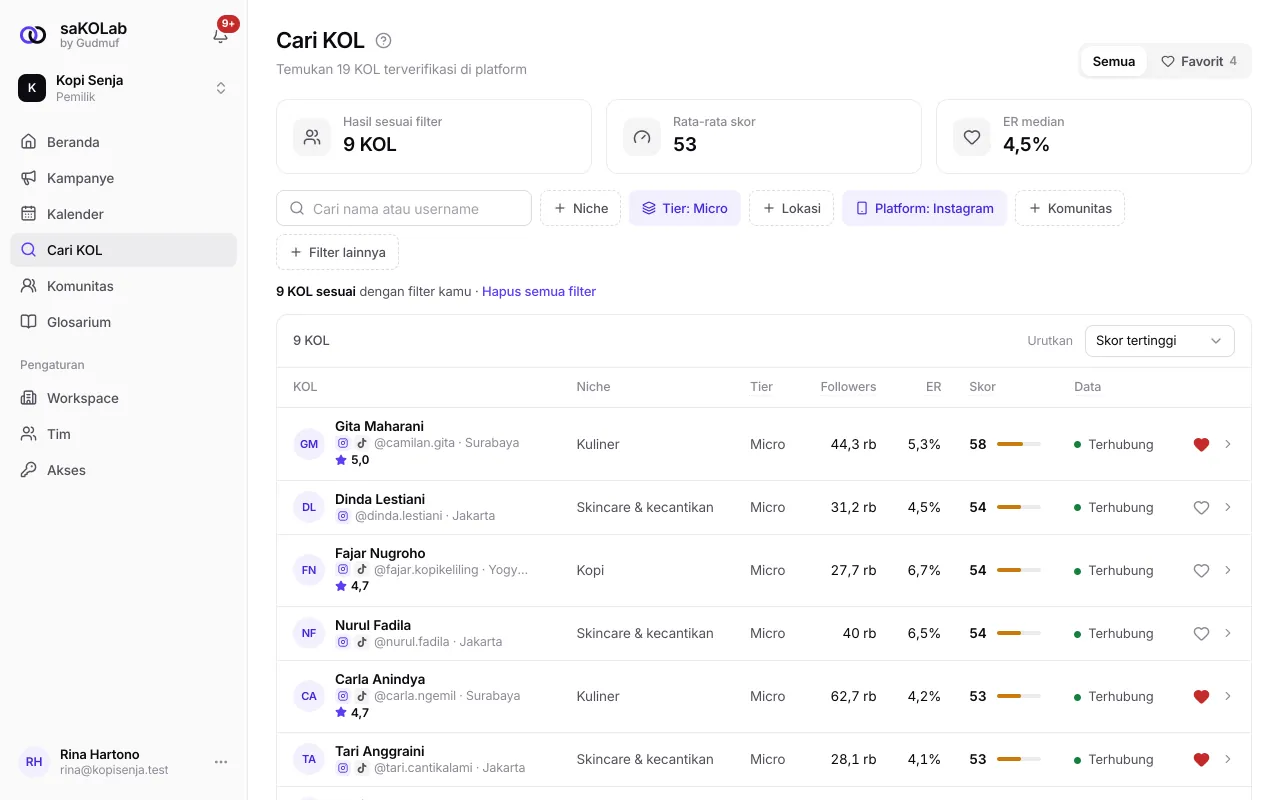Open help icon next to Cari KOL
The image size is (1280, 800).
tap(383, 41)
